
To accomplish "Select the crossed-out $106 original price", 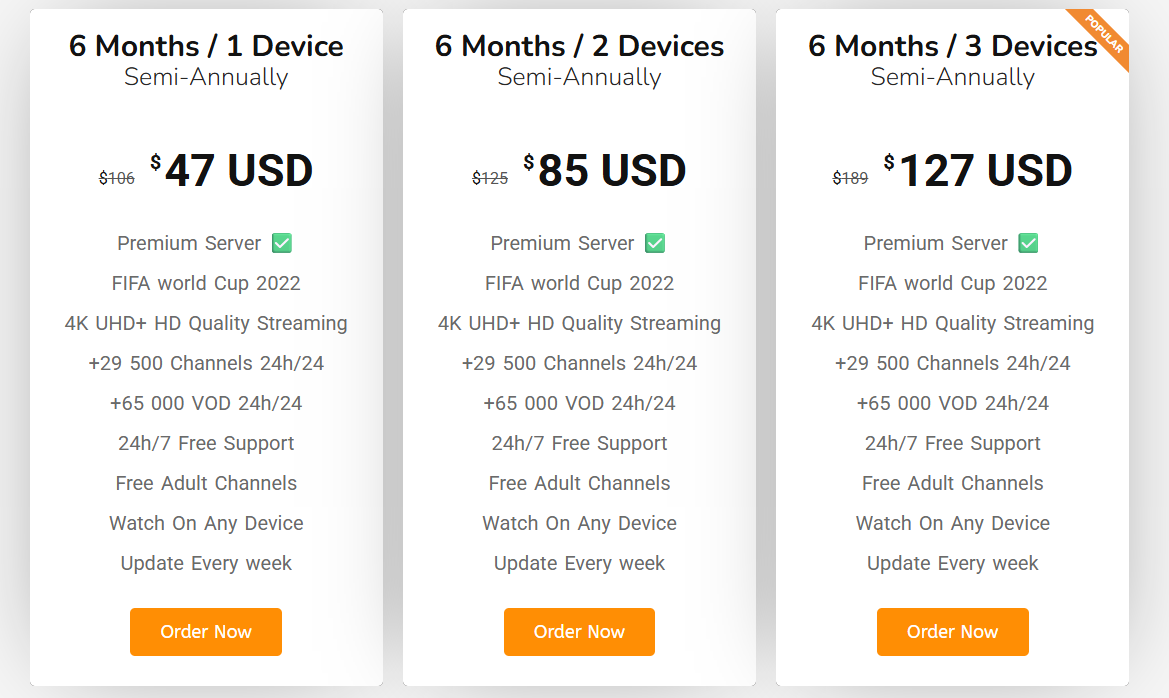I will point(117,178).
